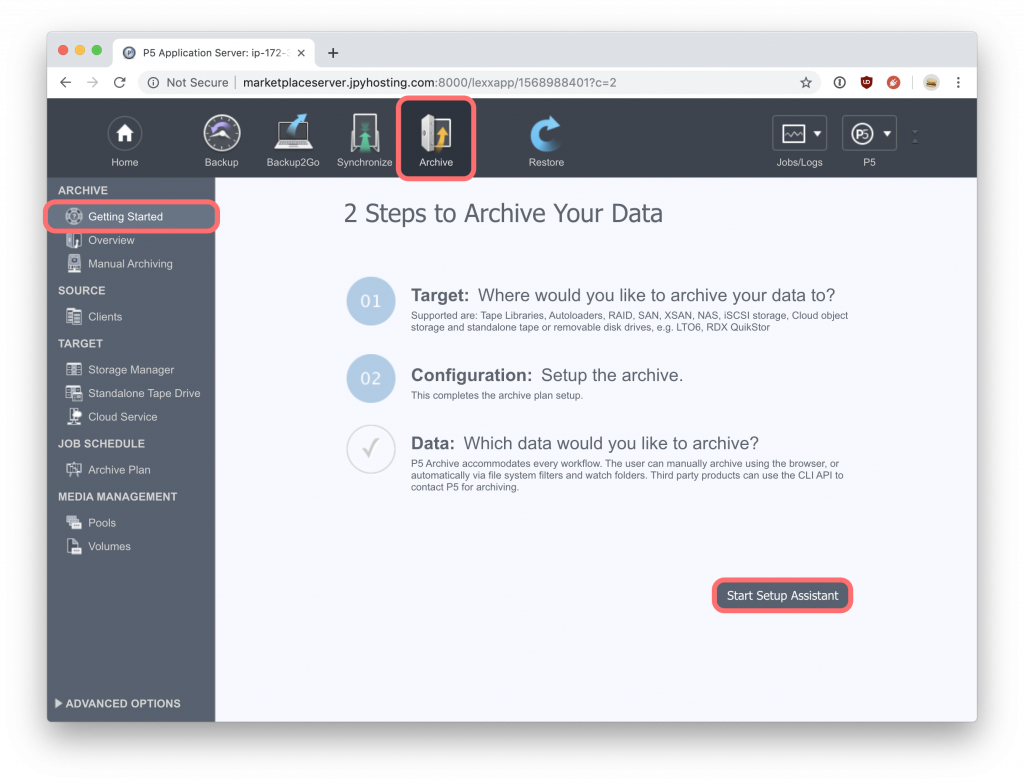Focus the browser address bar URL
1024x784 pixels.
[x=430, y=82]
